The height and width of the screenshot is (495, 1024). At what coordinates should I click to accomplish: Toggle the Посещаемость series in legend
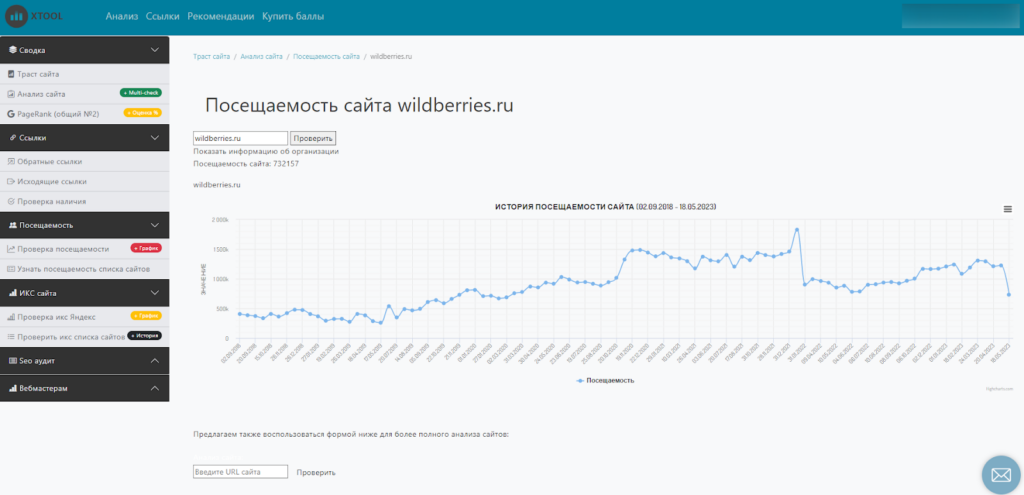tap(605, 380)
